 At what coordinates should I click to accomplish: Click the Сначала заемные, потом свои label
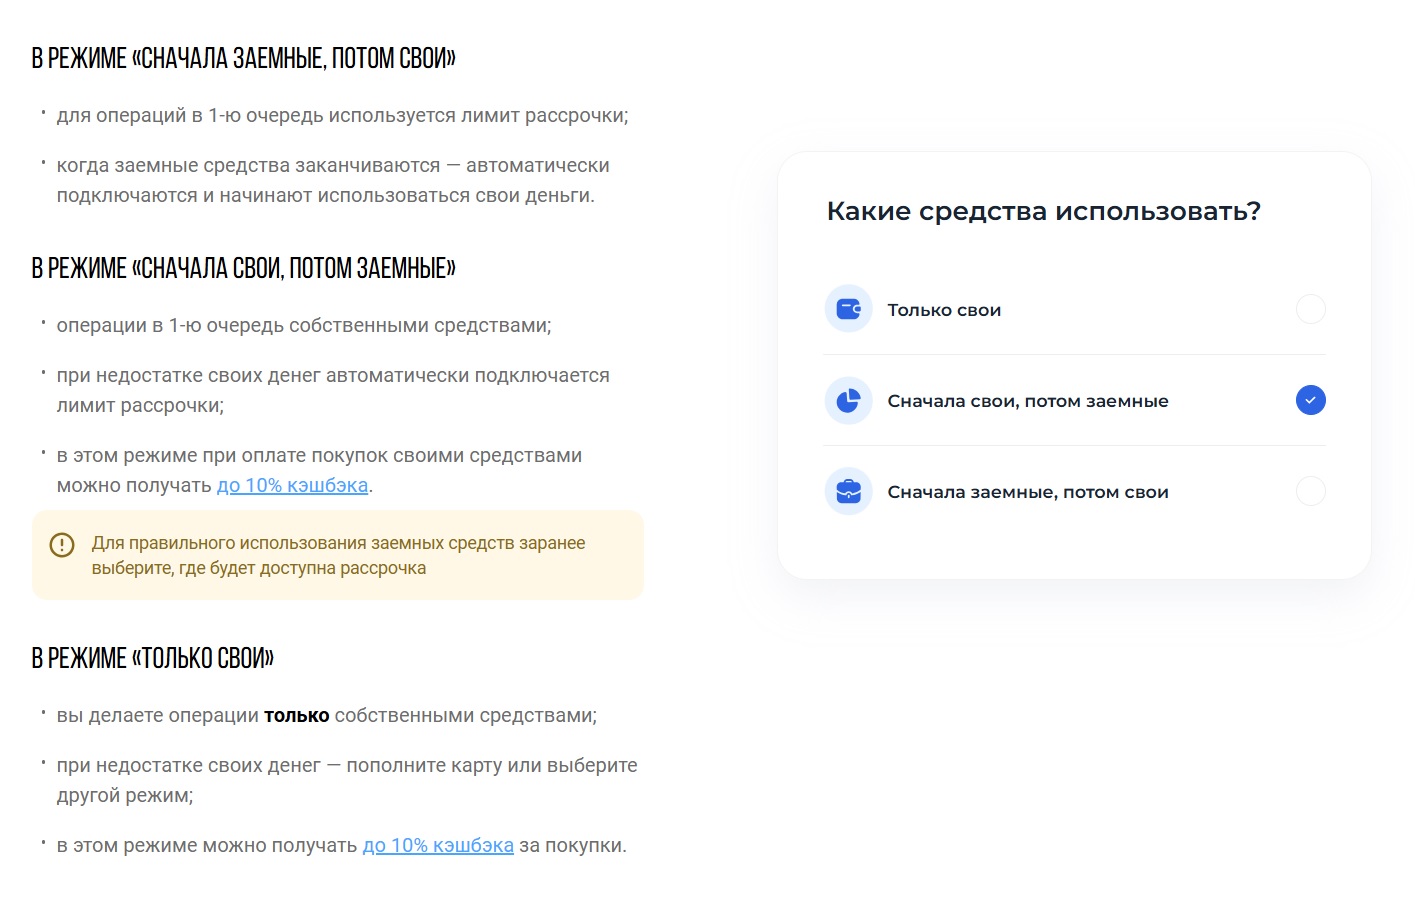(x=1028, y=492)
